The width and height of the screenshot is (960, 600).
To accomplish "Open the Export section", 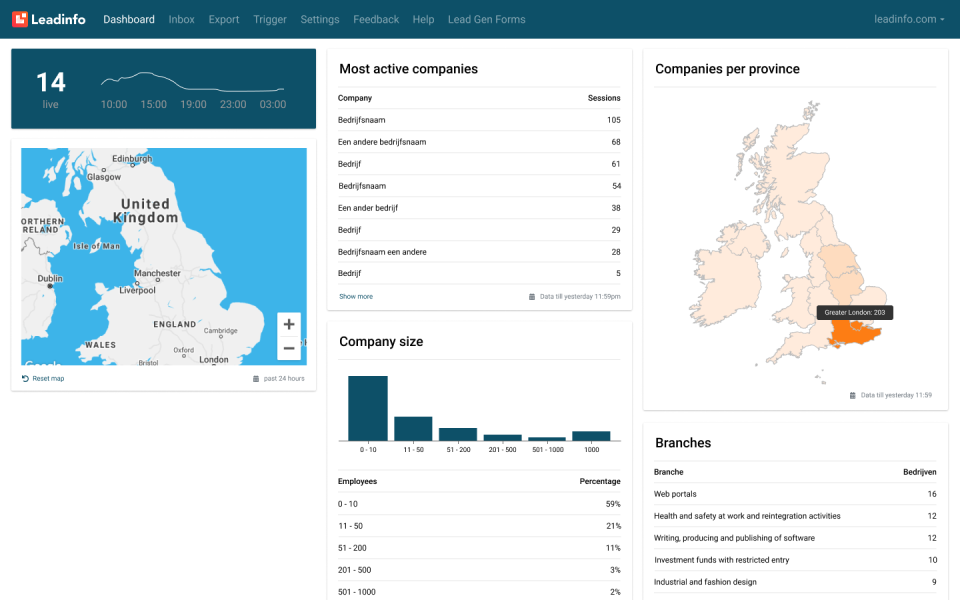I will (x=223, y=19).
